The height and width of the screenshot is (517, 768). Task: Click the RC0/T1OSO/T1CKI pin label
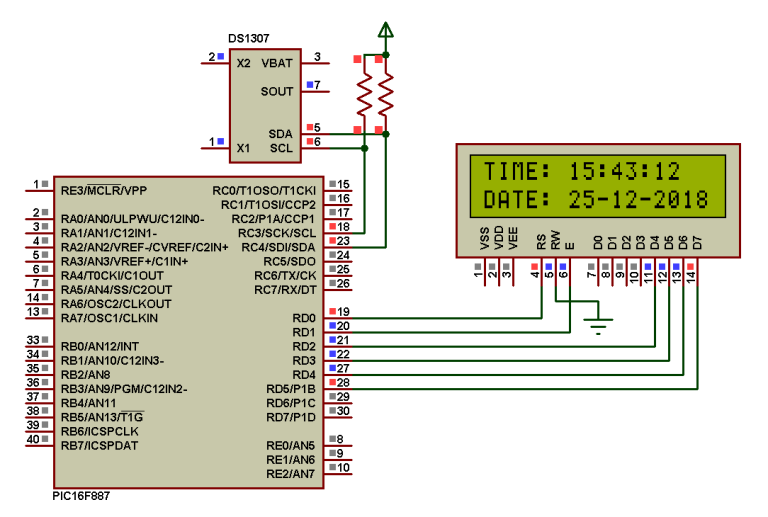point(264,190)
